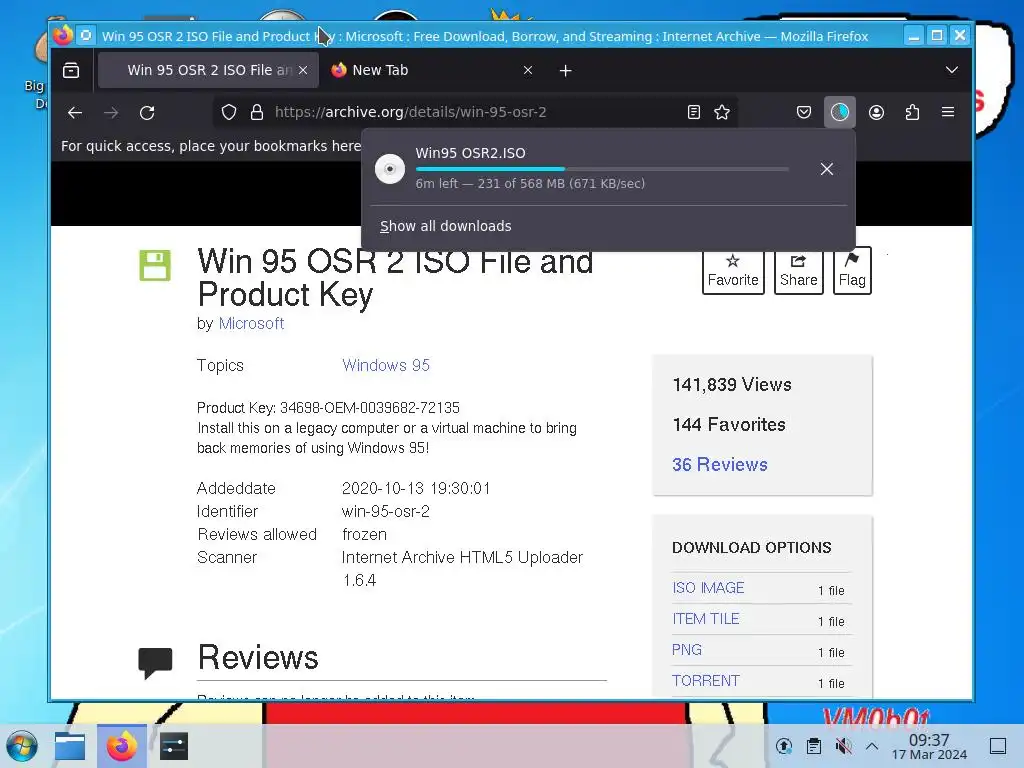Toggle the downloads panel button
Image resolution: width=1024 pixels, height=768 pixels.
840,112
